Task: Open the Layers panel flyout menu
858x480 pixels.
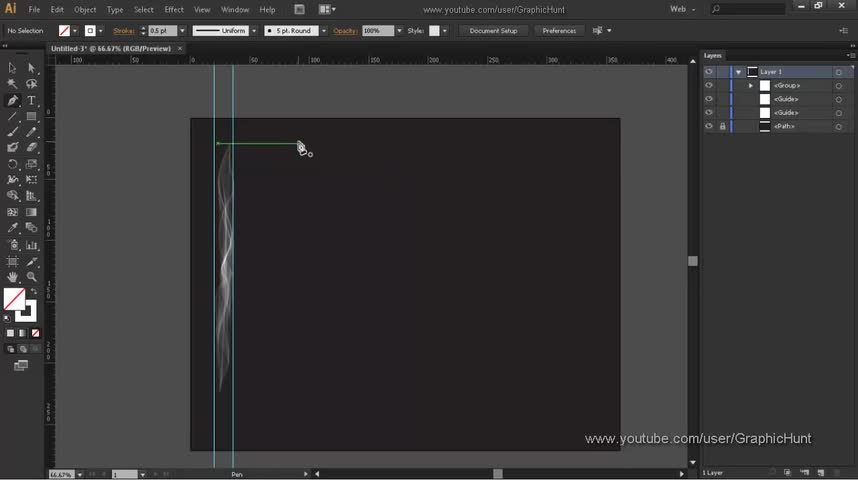Action: coord(850,56)
